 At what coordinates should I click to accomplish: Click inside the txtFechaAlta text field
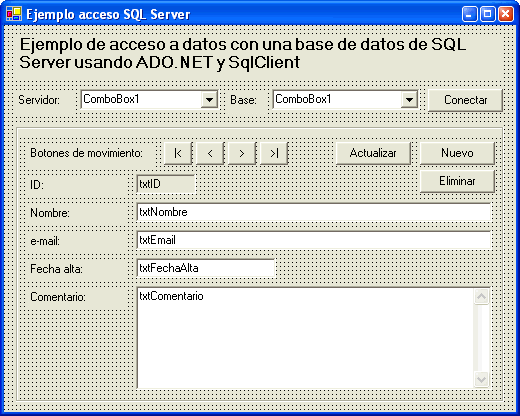pyautogui.click(x=205, y=268)
